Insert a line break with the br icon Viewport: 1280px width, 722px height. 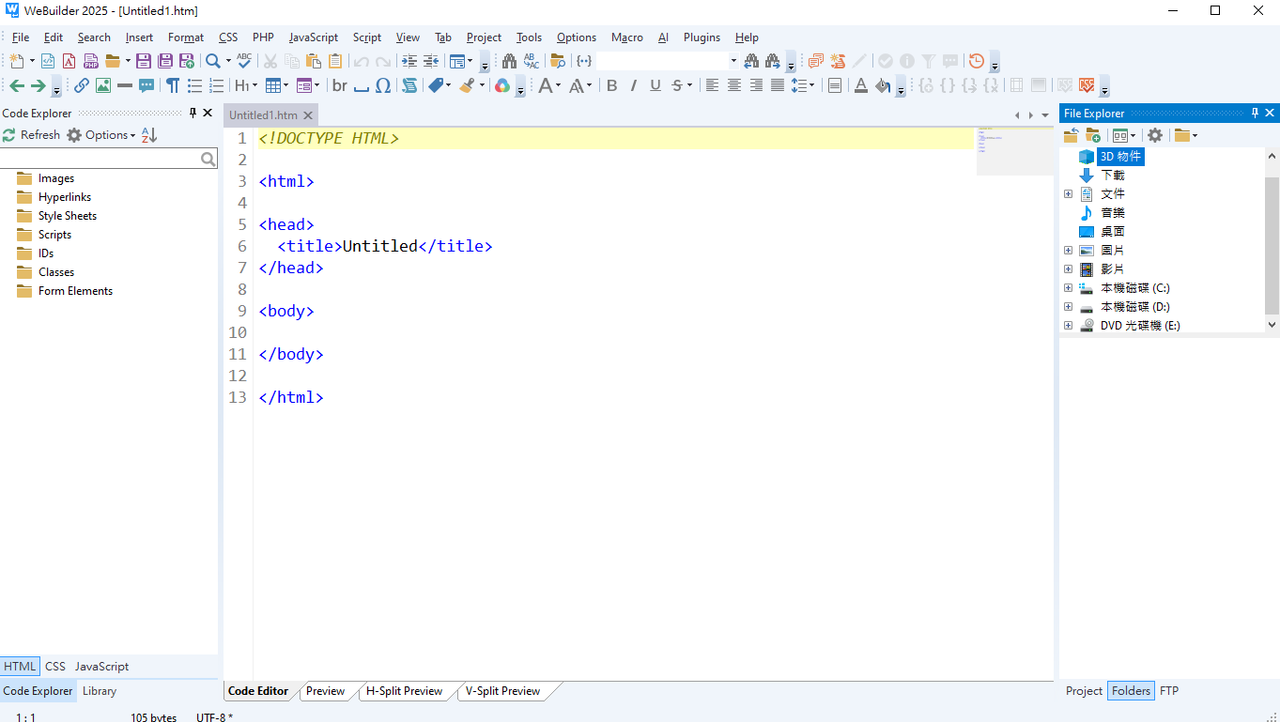point(340,86)
